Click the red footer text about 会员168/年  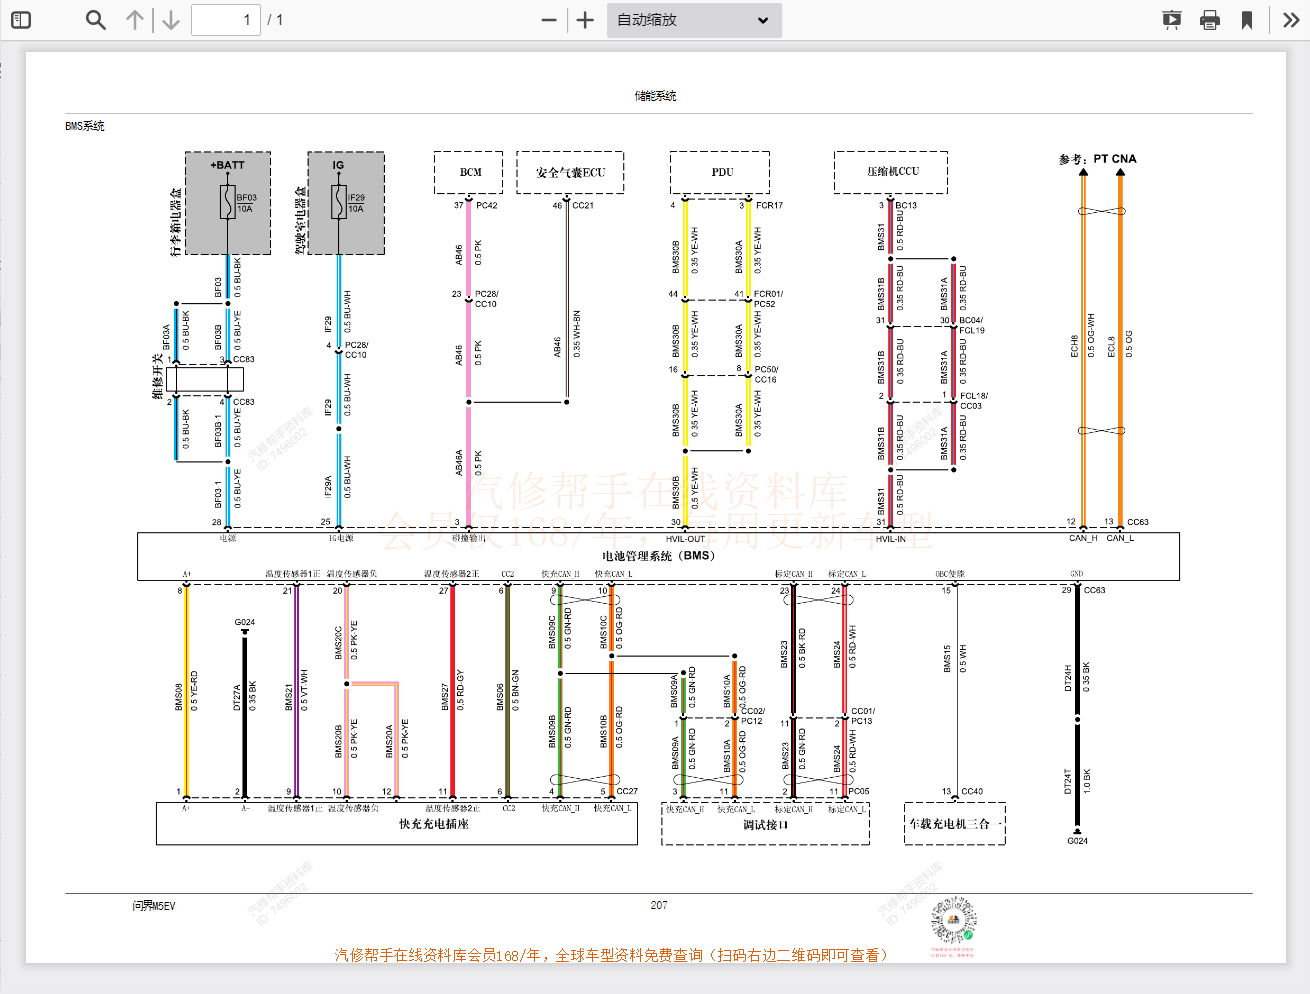[610, 955]
